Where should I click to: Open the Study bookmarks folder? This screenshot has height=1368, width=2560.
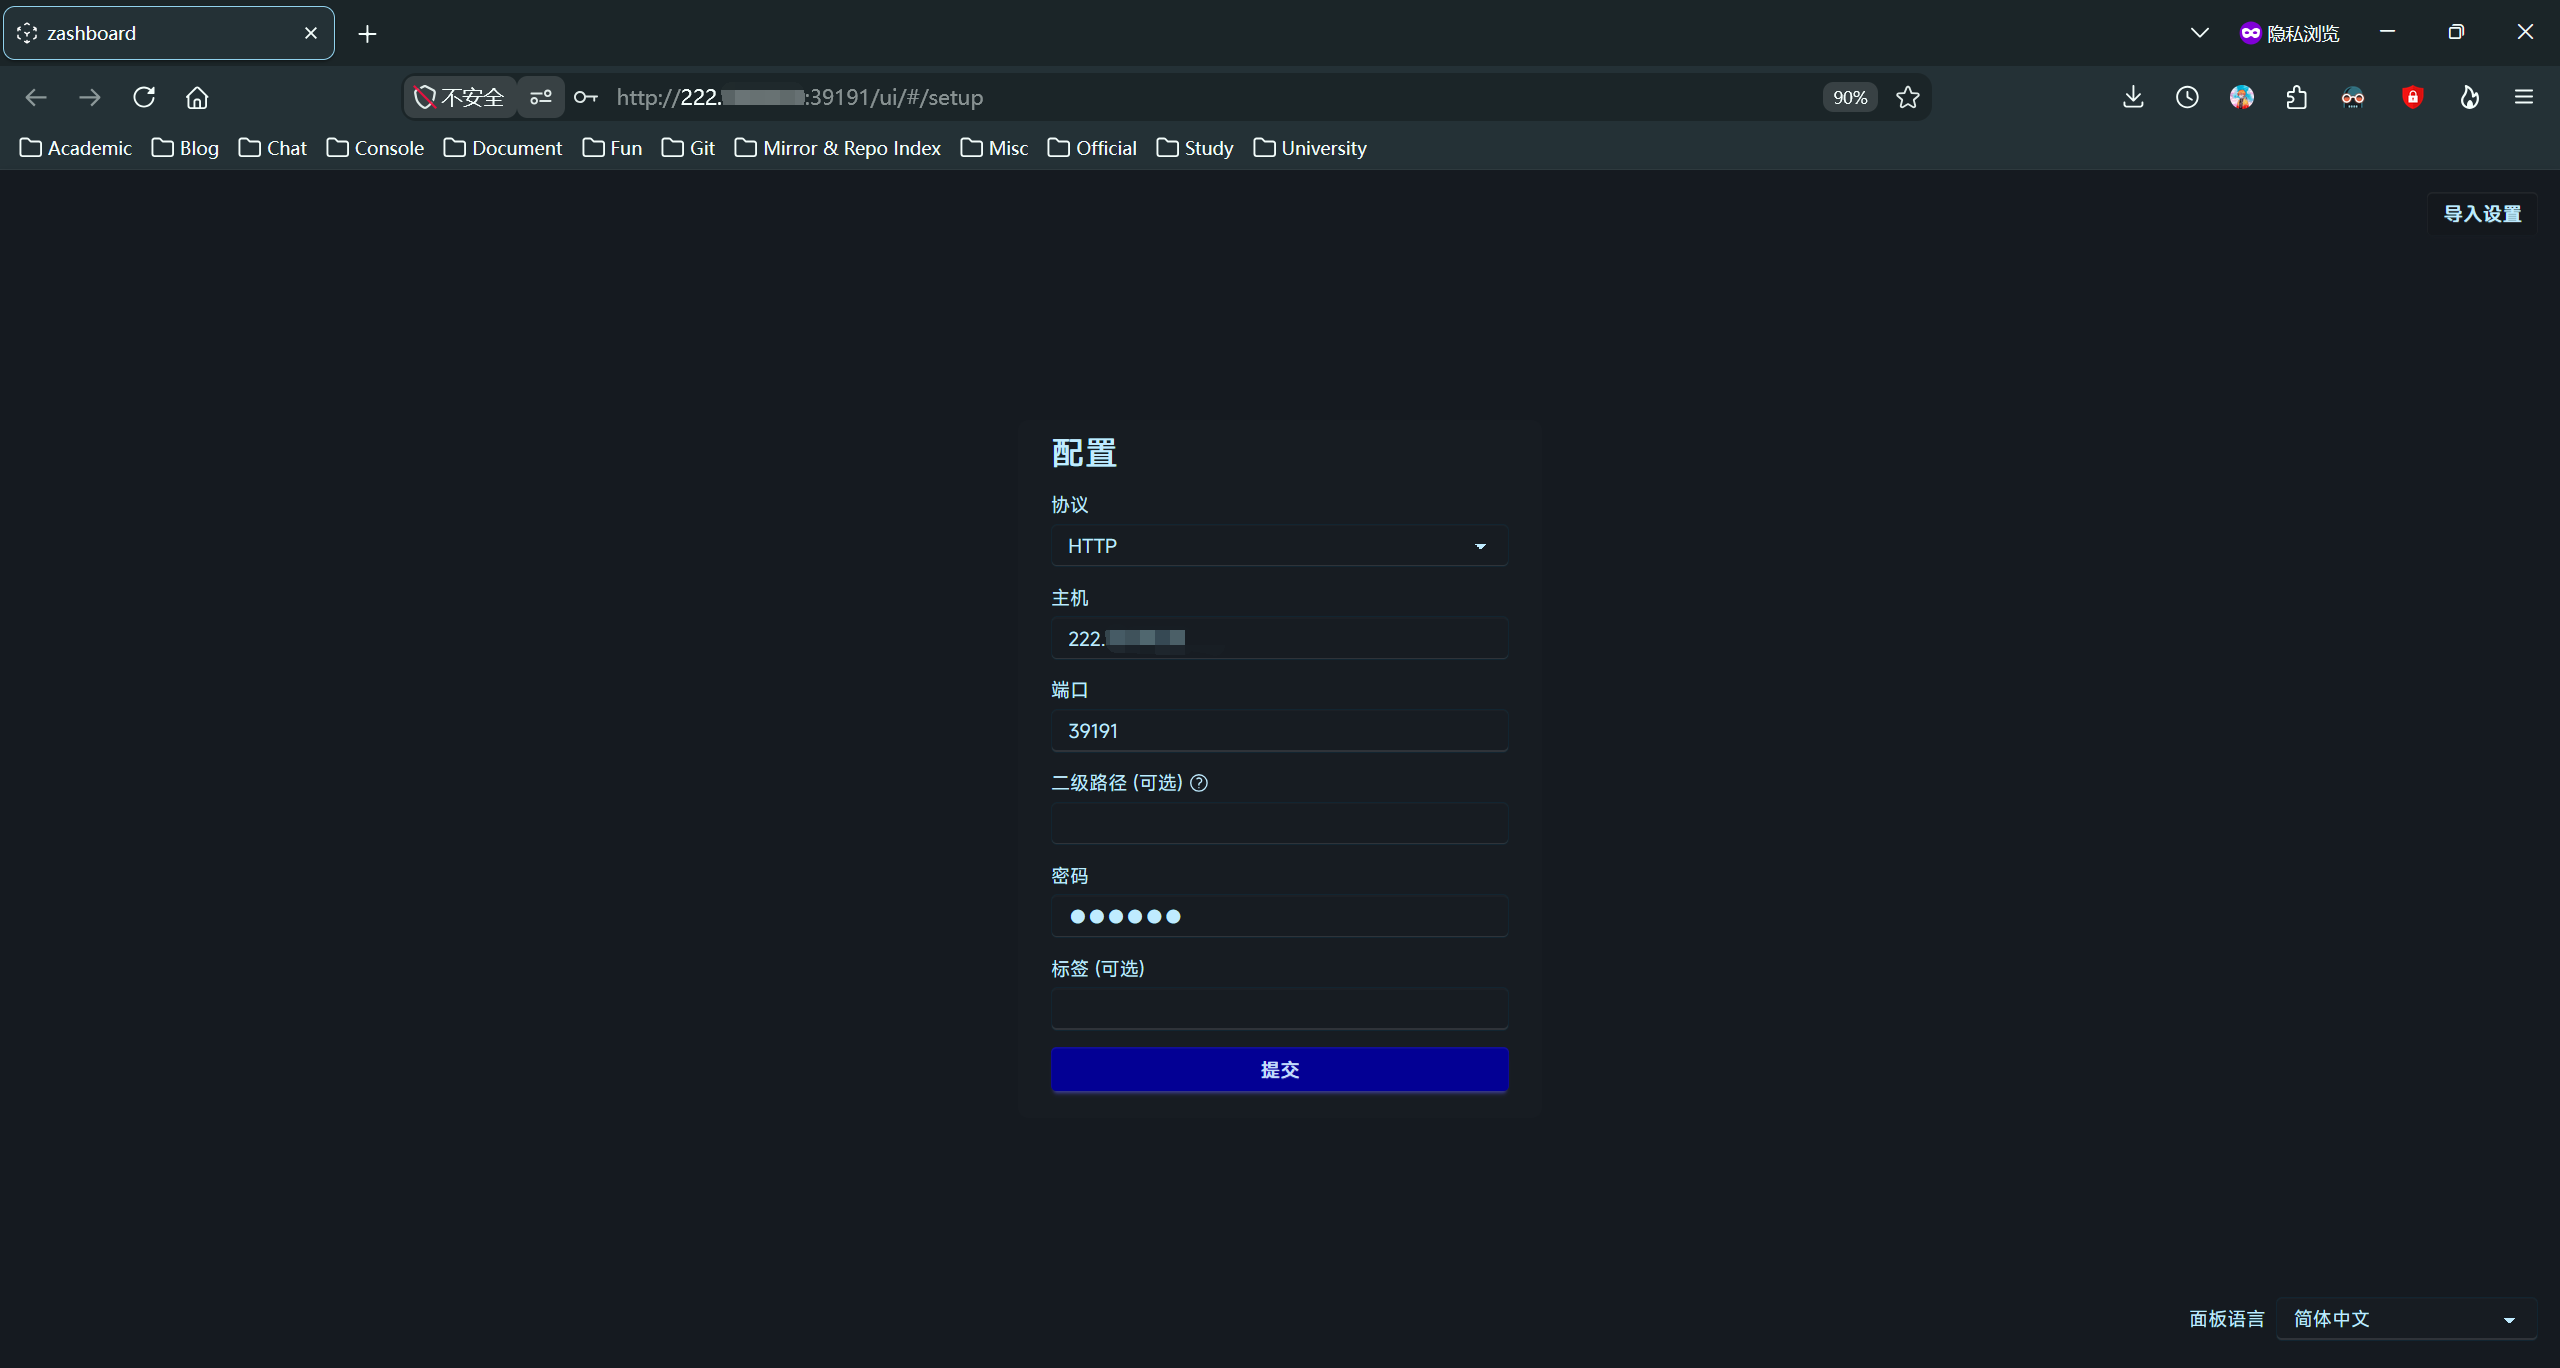[x=1195, y=148]
